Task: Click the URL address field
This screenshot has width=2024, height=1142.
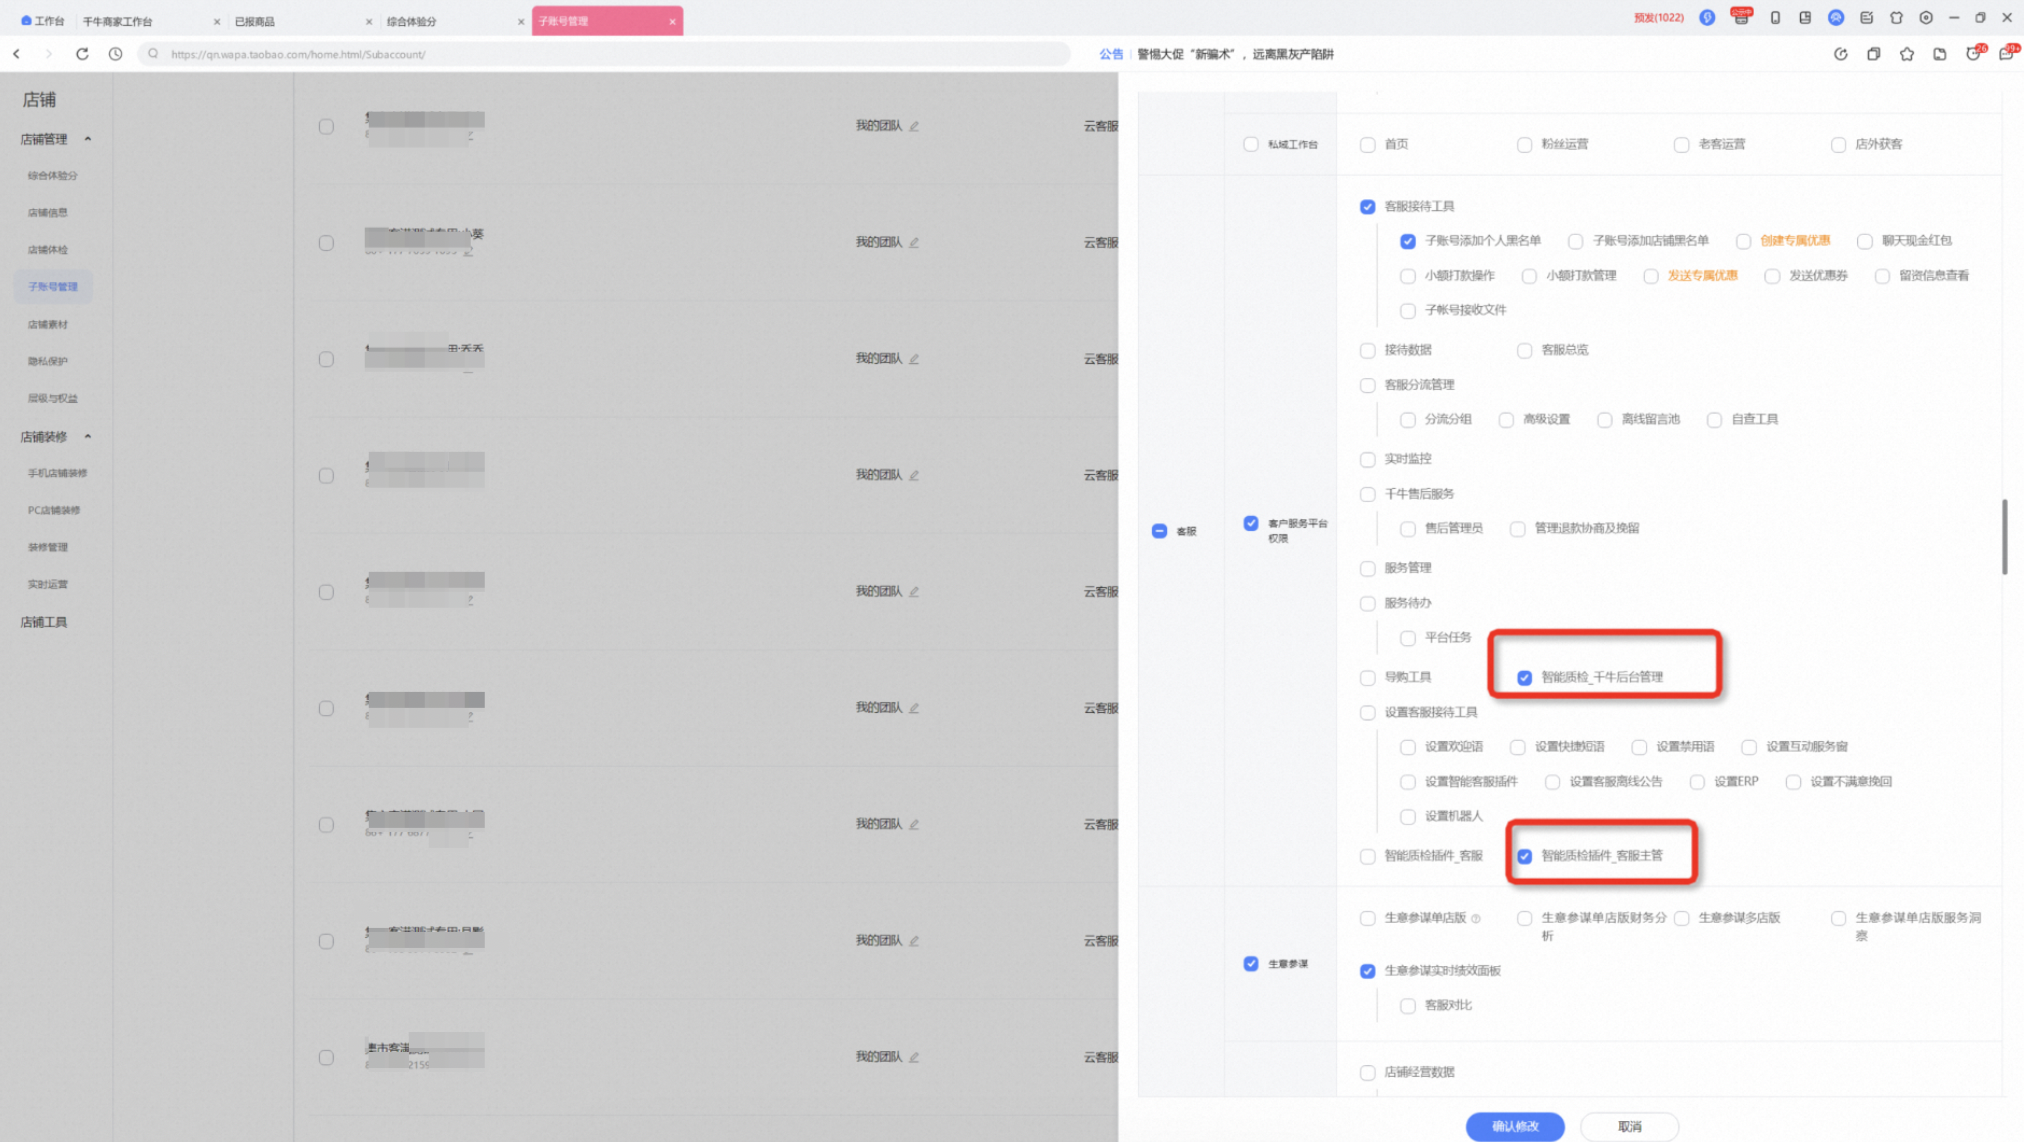Action: (605, 54)
